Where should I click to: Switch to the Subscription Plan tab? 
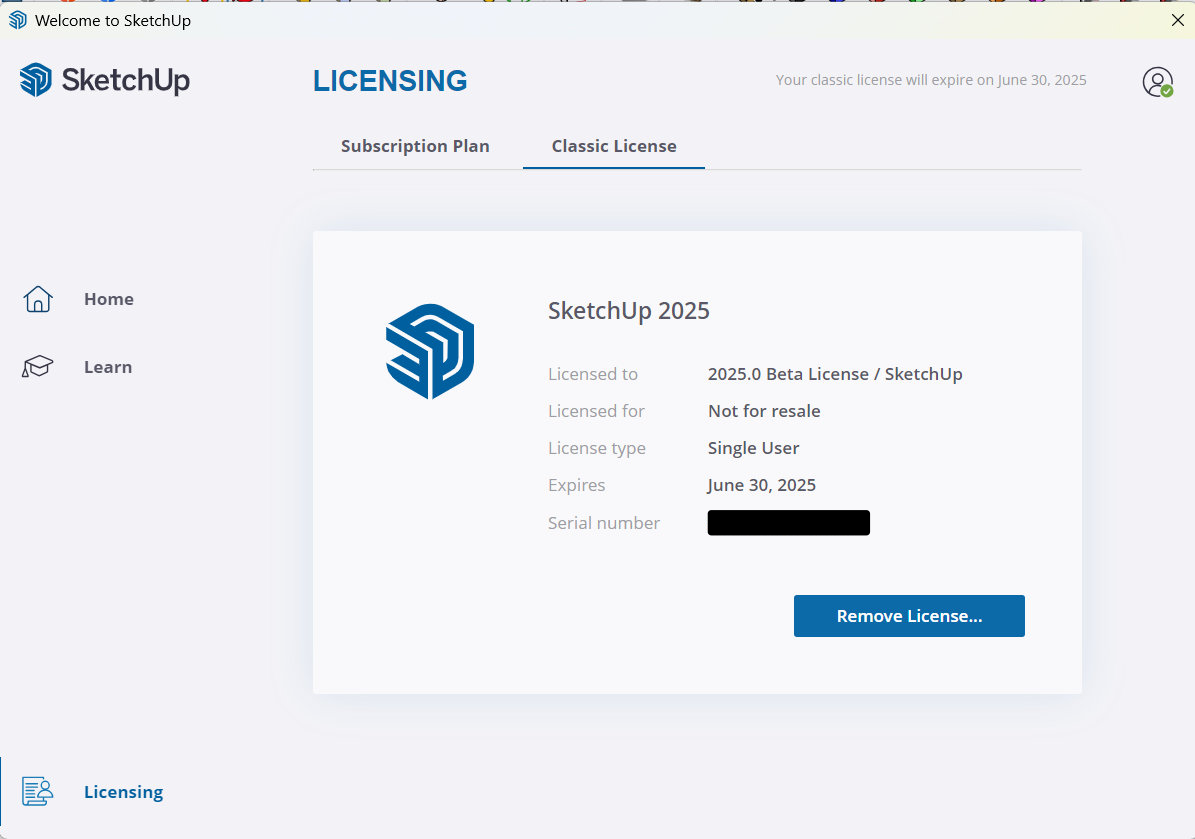coord(415,146)
